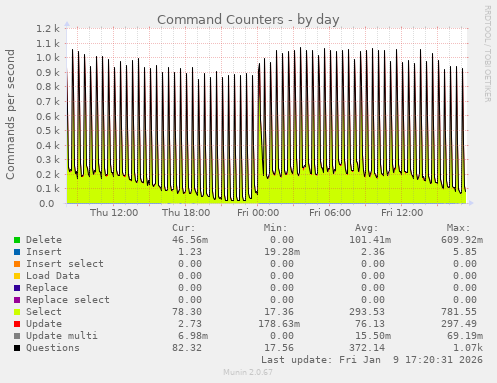Click the purple Replace select legend swatch

(17, 300)
